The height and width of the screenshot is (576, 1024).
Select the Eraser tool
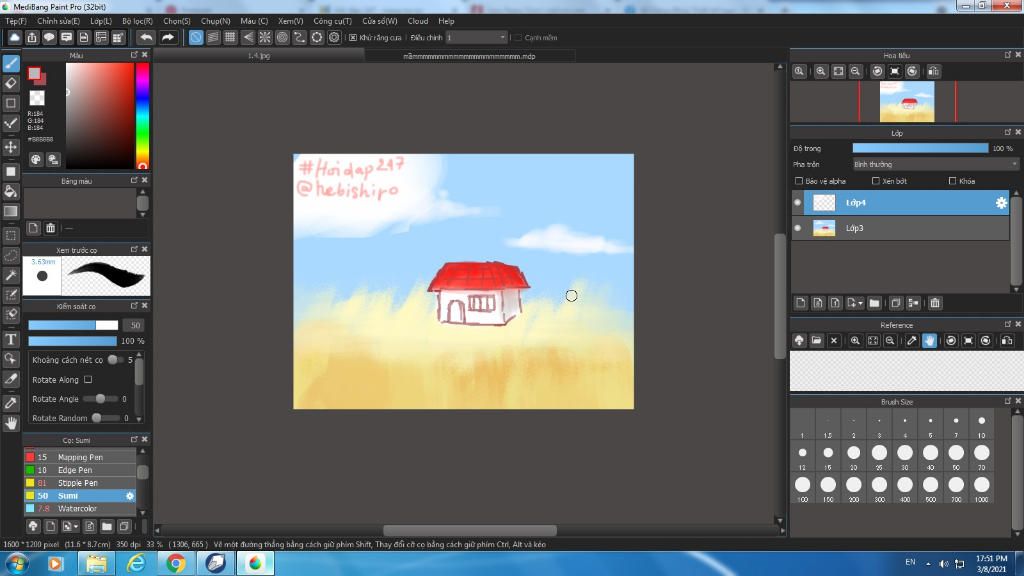(x=10, y=83)
